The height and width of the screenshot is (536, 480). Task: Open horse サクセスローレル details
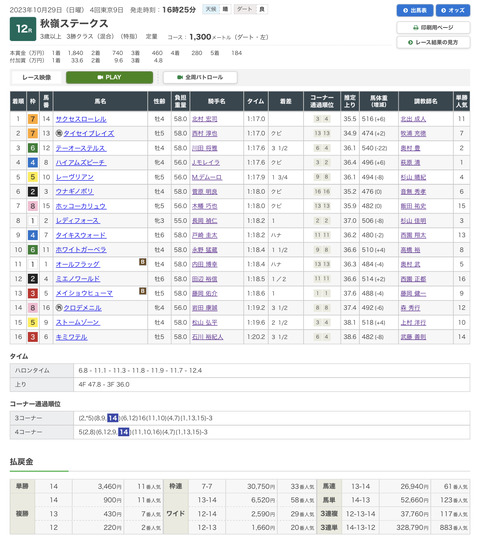coord(81,119)
